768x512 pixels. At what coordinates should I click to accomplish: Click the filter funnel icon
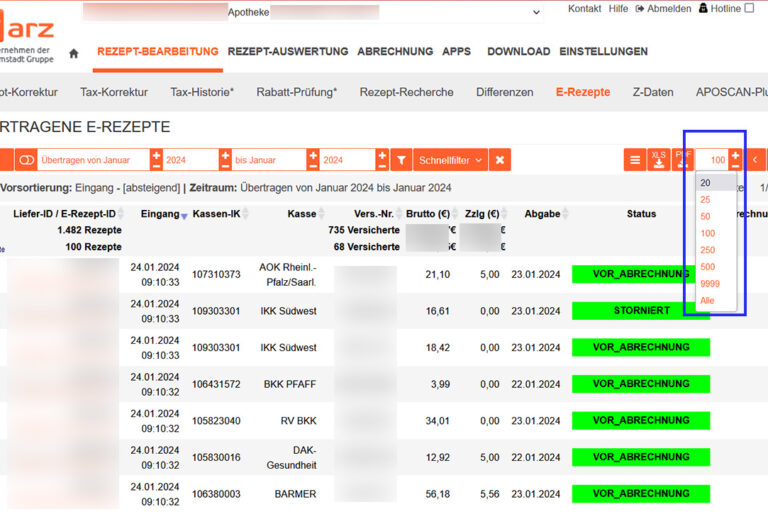[400, 160]
